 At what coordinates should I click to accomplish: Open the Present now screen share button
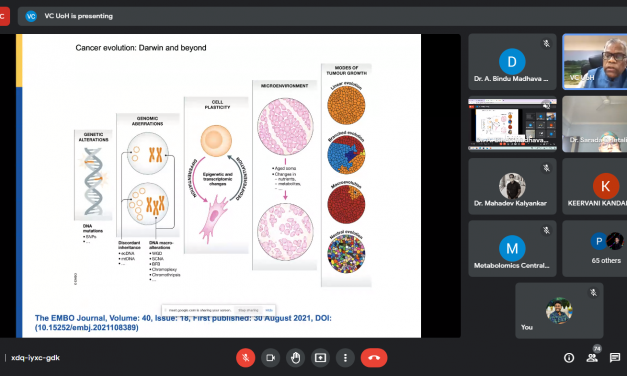point(320,358)
